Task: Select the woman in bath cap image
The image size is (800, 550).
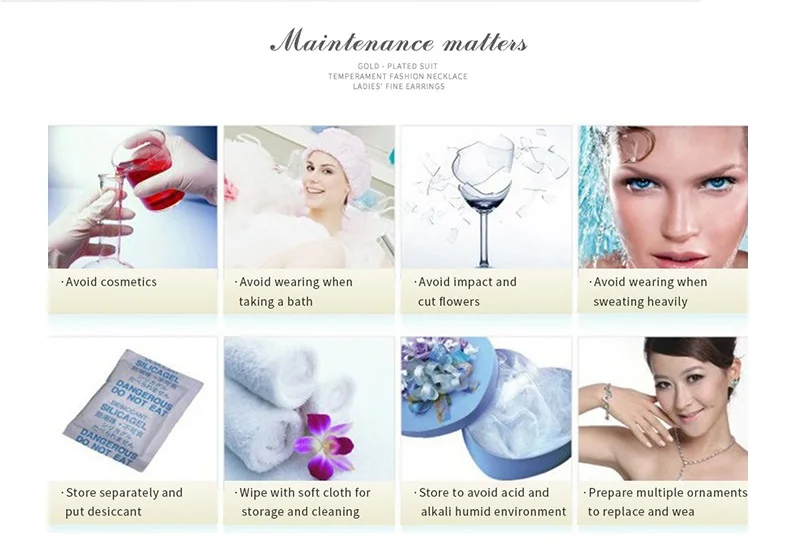Action: [x=309, y=197]
